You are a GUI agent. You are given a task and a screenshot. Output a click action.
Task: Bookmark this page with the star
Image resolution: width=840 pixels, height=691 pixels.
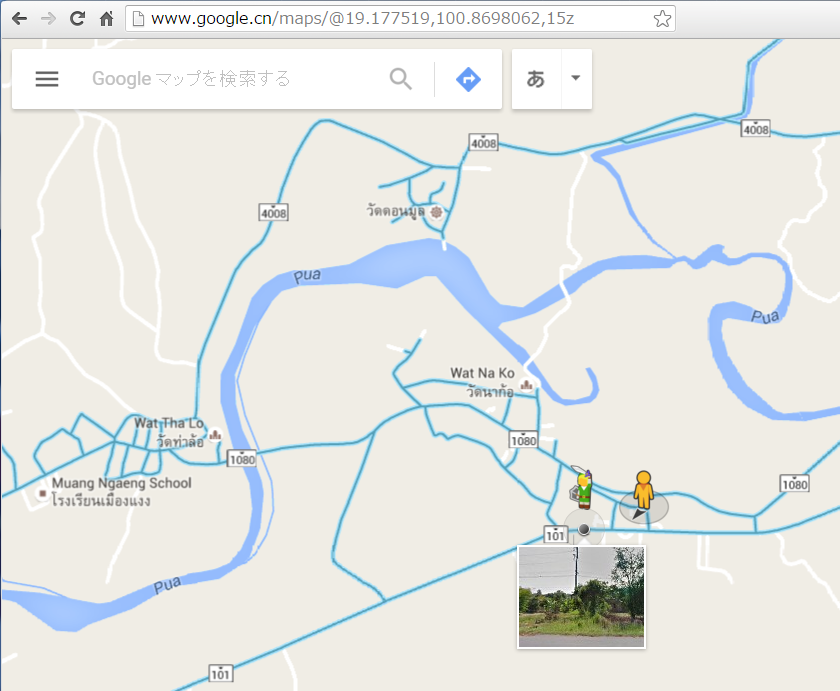pos(662,19)
